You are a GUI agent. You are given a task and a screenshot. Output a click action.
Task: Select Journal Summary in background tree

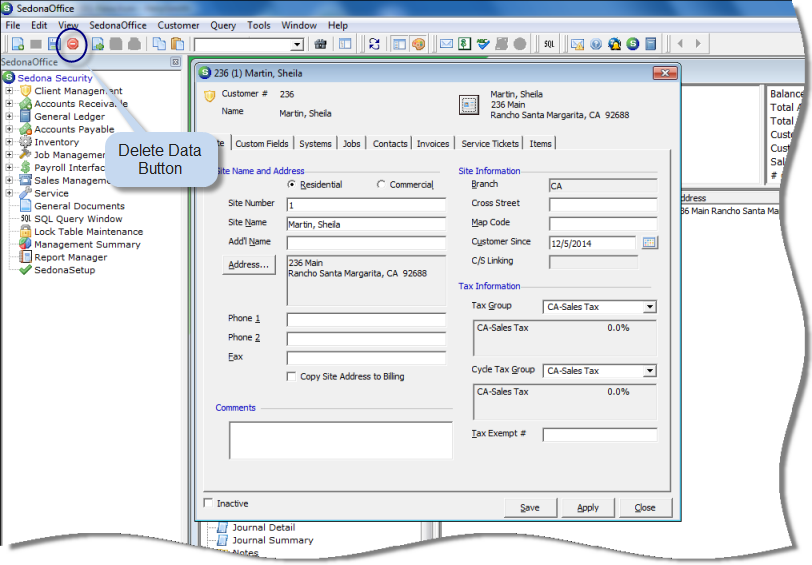tap(272, 540)
